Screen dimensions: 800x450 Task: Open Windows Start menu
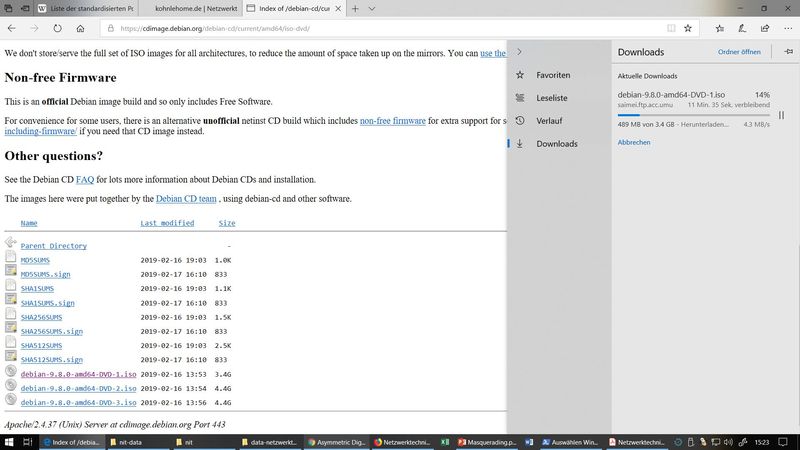pos(9,442)
